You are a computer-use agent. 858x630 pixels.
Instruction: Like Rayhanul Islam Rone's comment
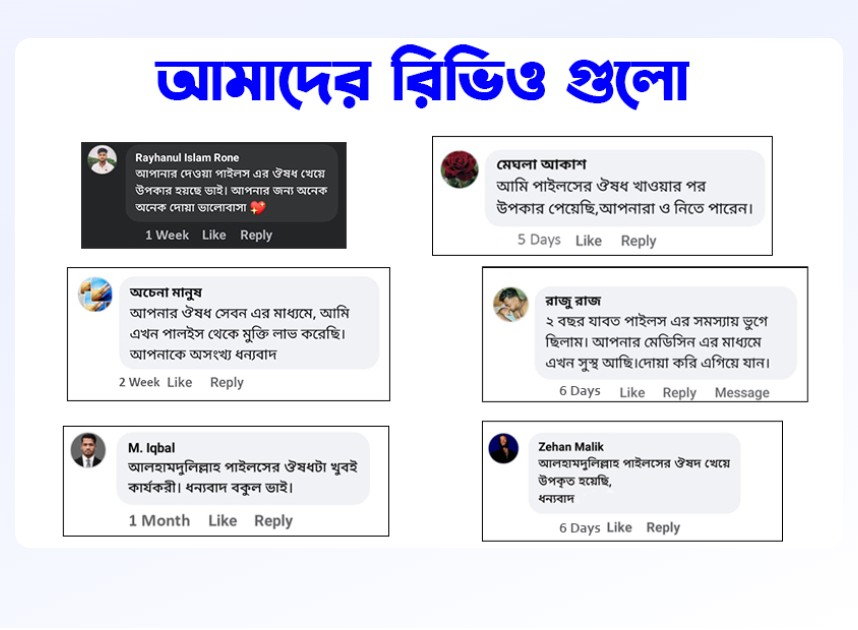(214, 235)
